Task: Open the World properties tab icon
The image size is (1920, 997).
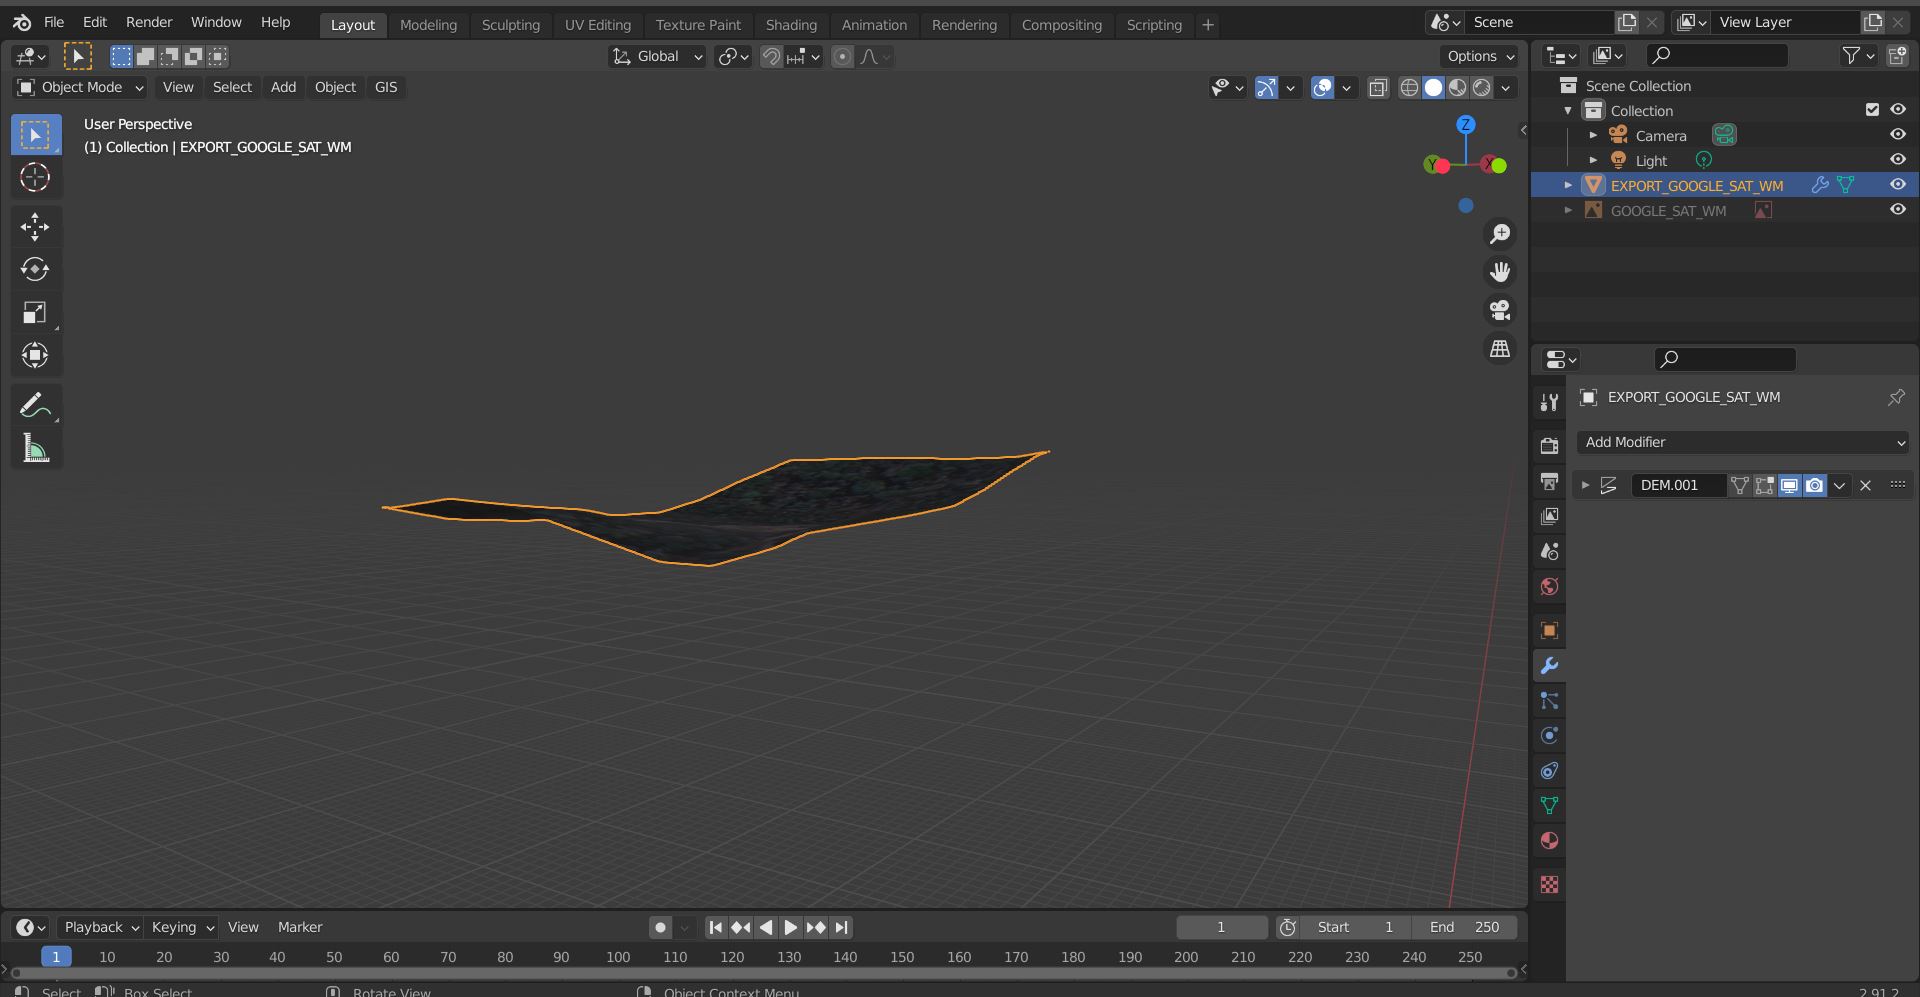Action: click(1549, 587)
